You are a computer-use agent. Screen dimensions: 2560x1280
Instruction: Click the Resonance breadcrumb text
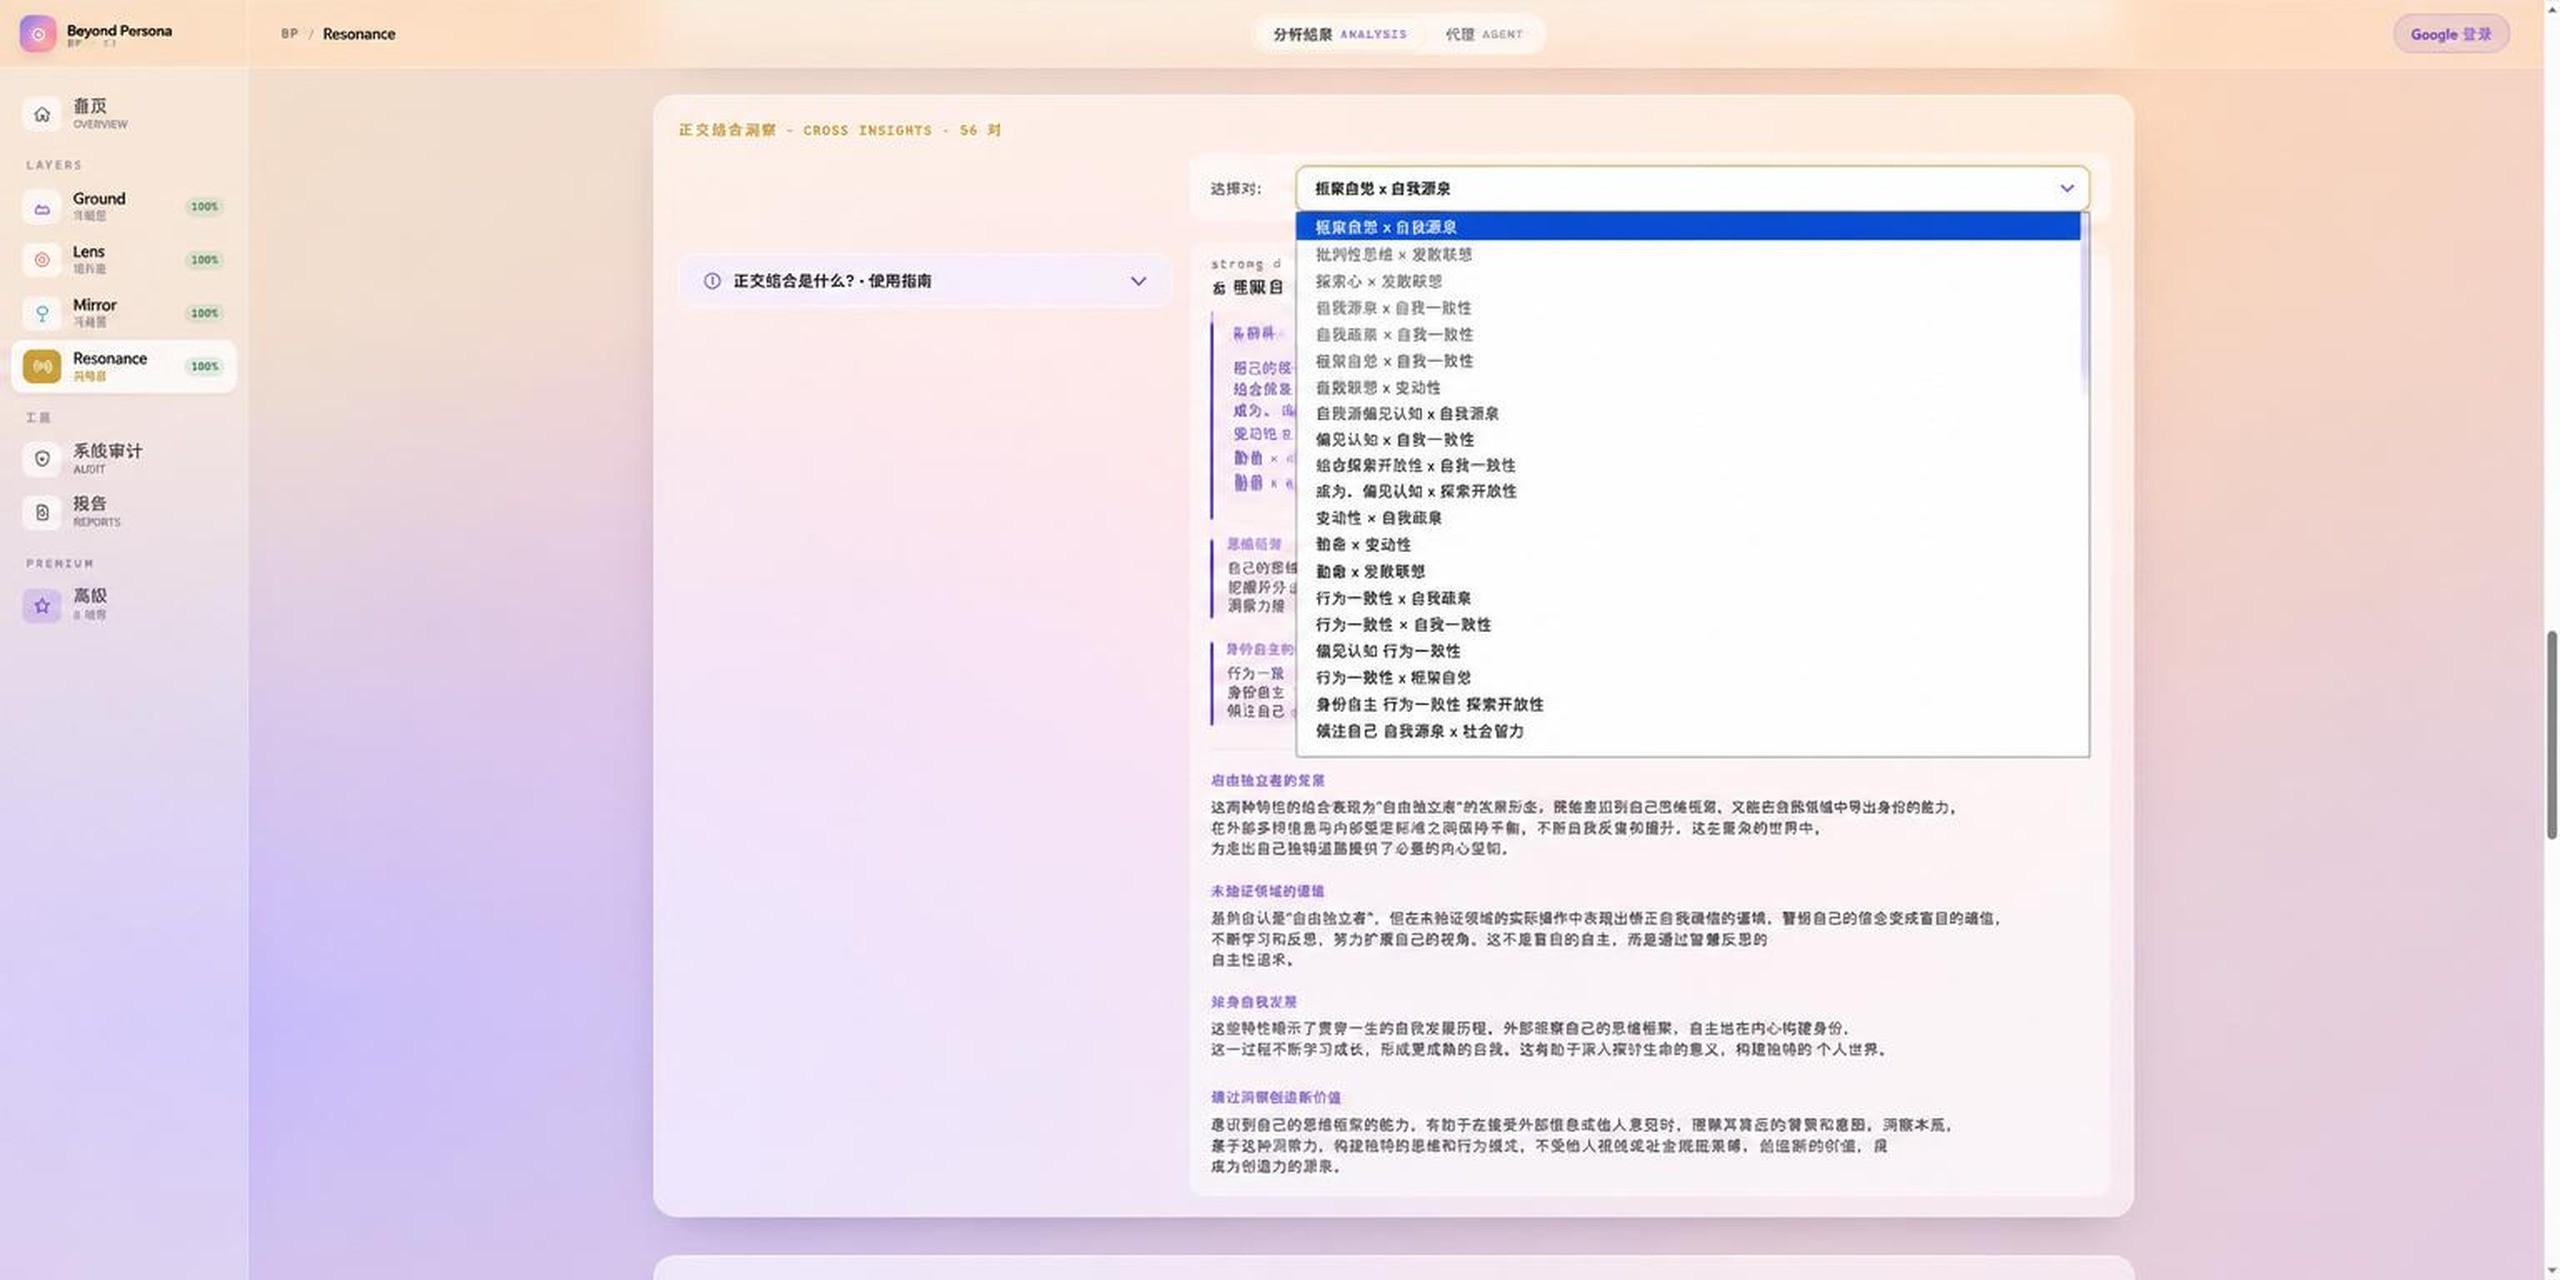tap(358, 34)
